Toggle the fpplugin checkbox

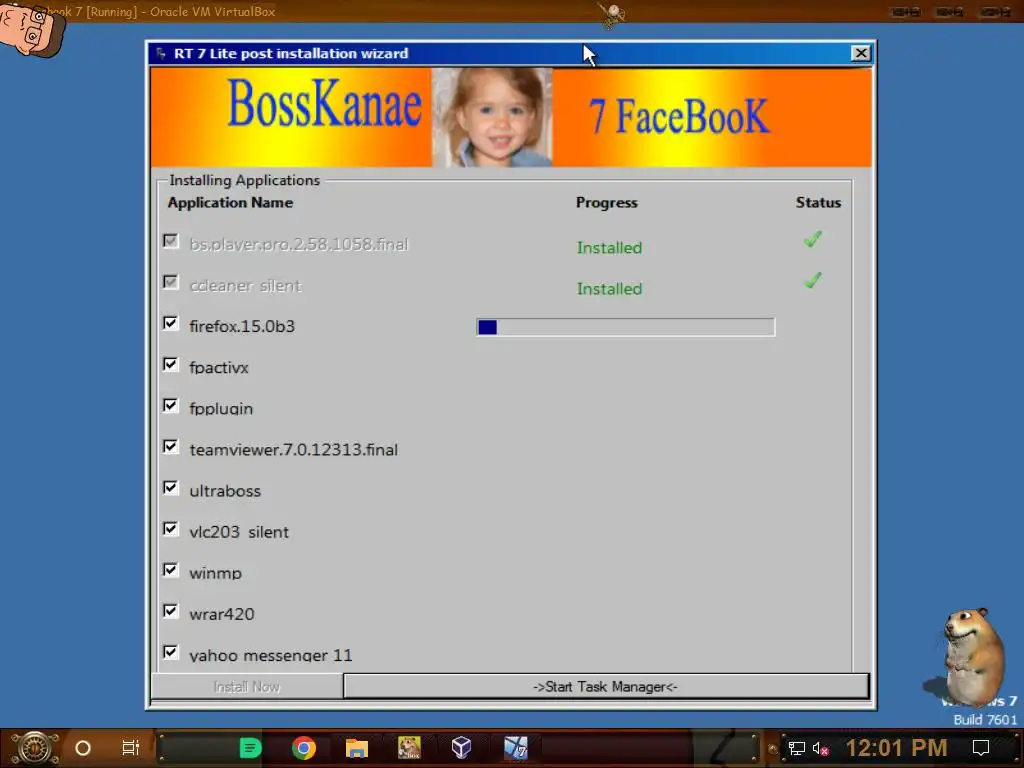point(170,406)
